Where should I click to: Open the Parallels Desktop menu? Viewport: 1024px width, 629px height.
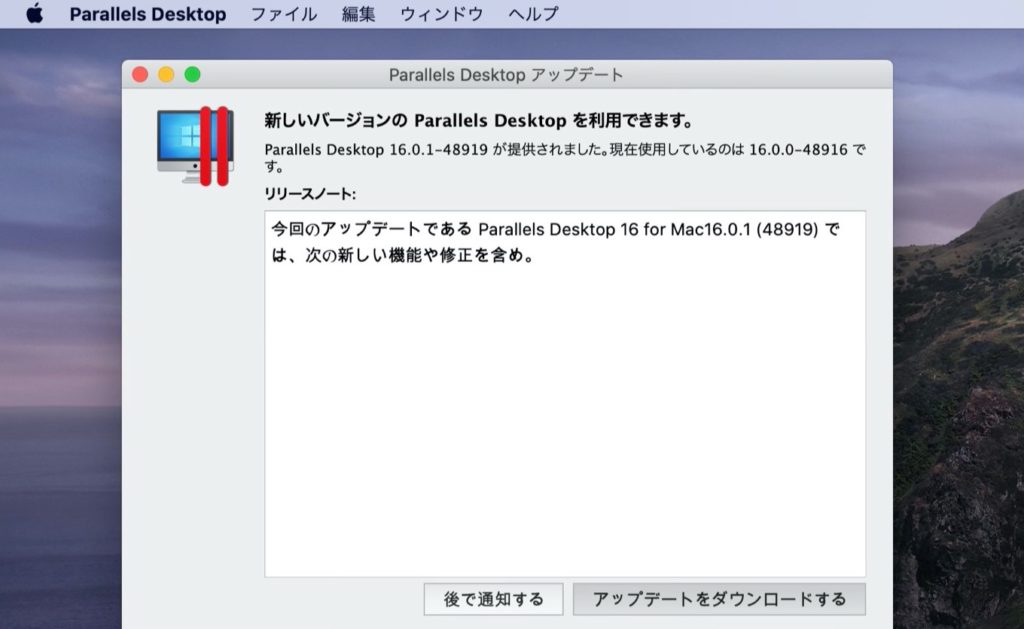click(x=148, y=14)
